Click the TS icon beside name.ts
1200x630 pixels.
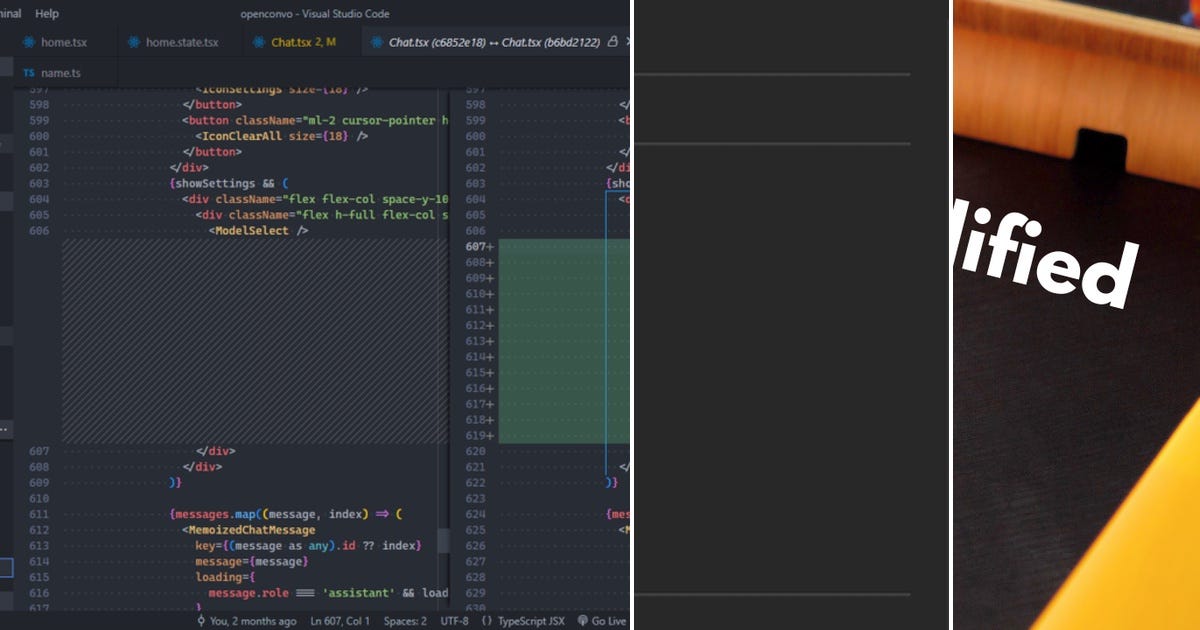28,72
